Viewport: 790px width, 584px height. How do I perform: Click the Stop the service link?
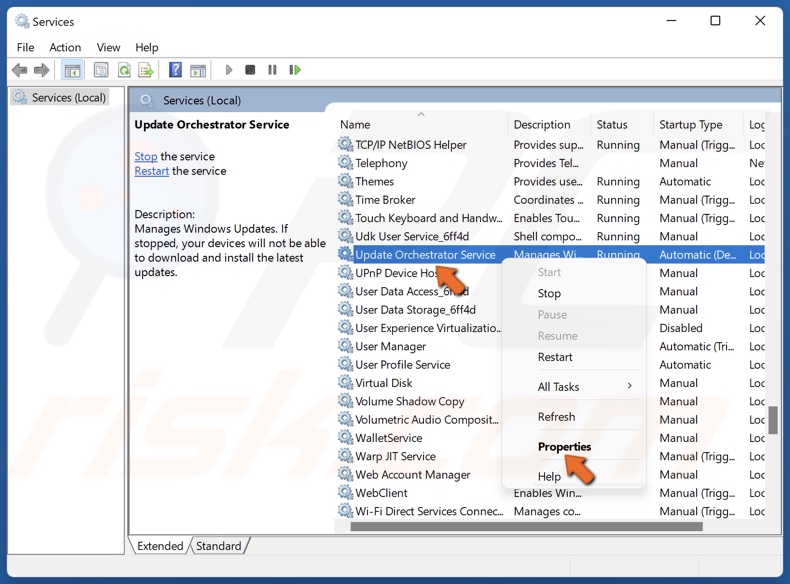(146, 156)
